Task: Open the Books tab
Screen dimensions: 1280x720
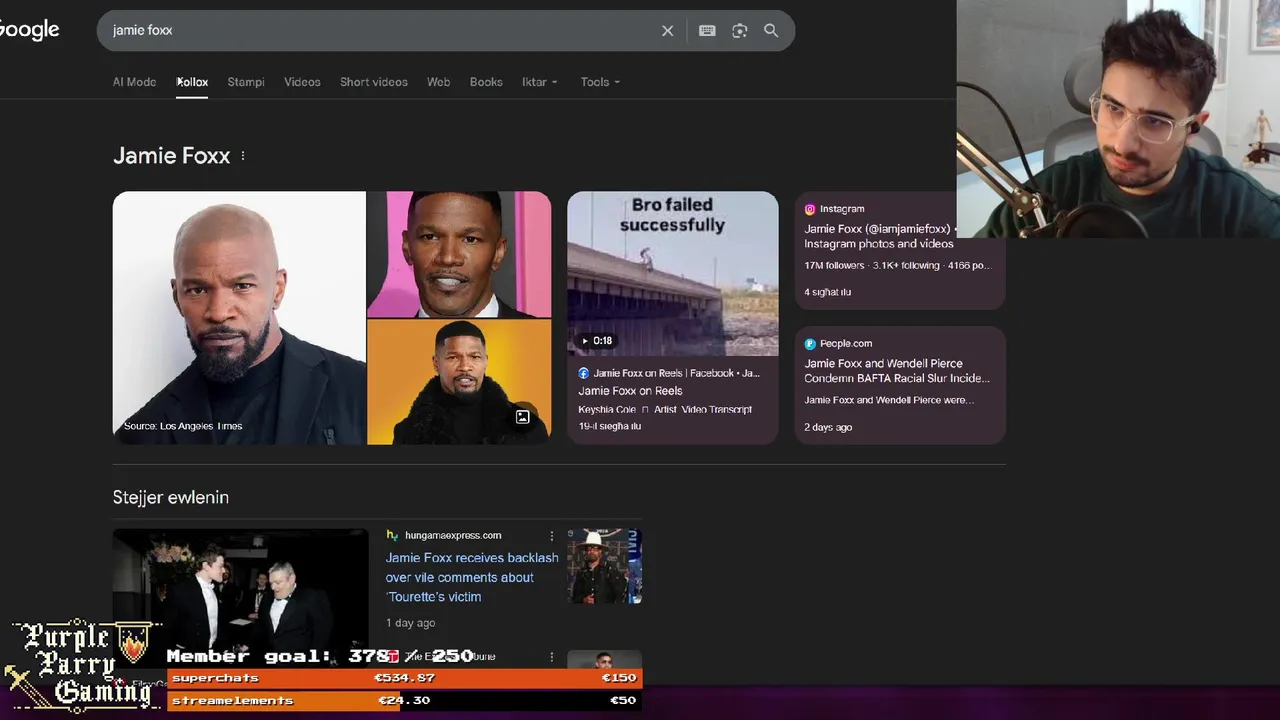Action: click(x=486, y=82)
